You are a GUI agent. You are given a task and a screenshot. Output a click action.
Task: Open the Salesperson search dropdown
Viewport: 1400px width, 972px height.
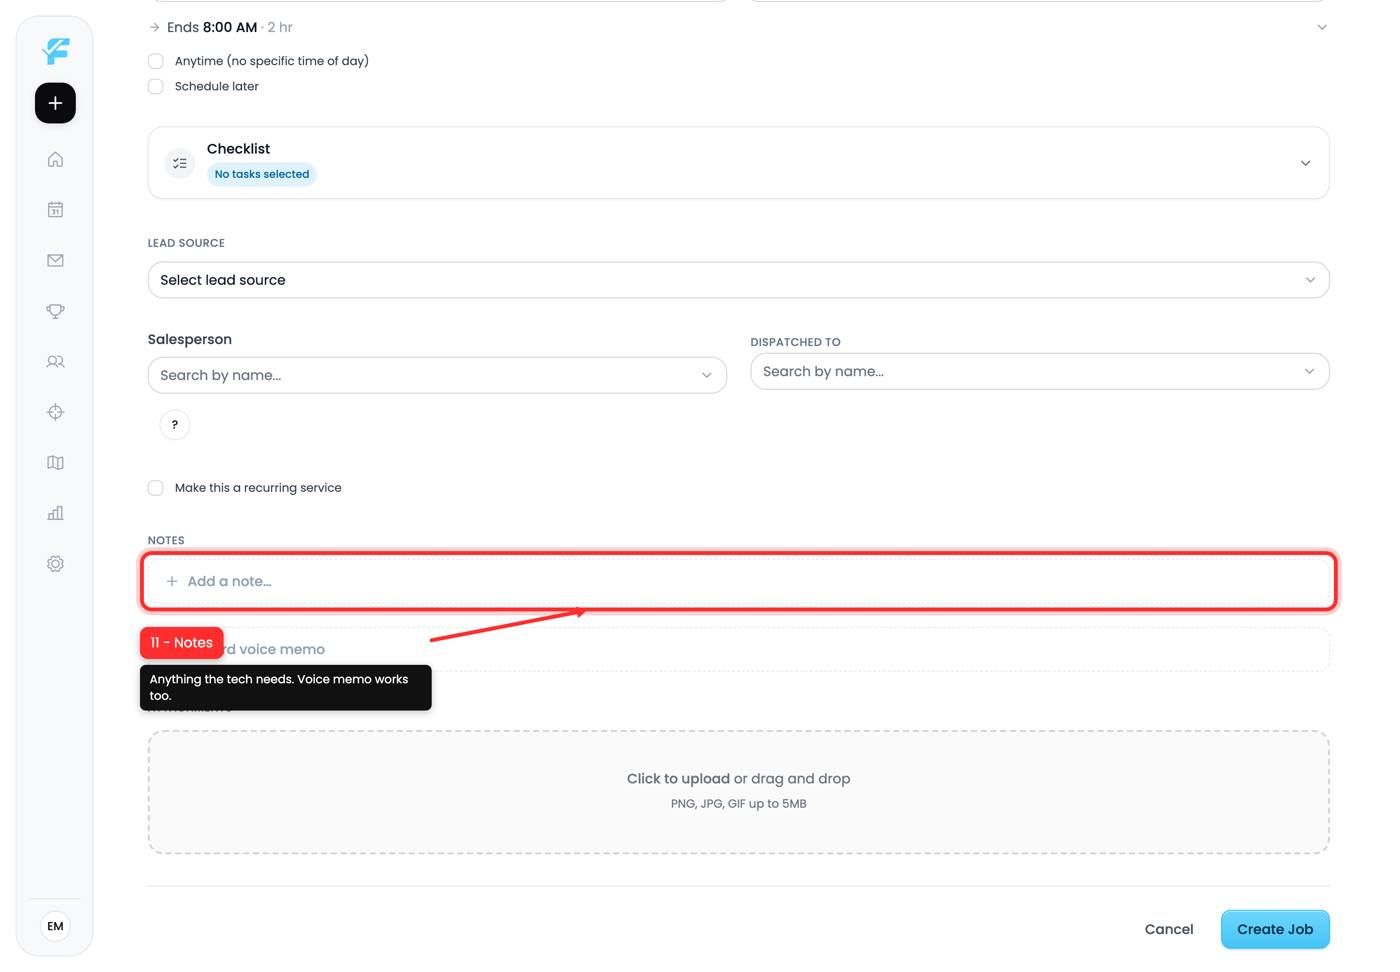(437, 375)
